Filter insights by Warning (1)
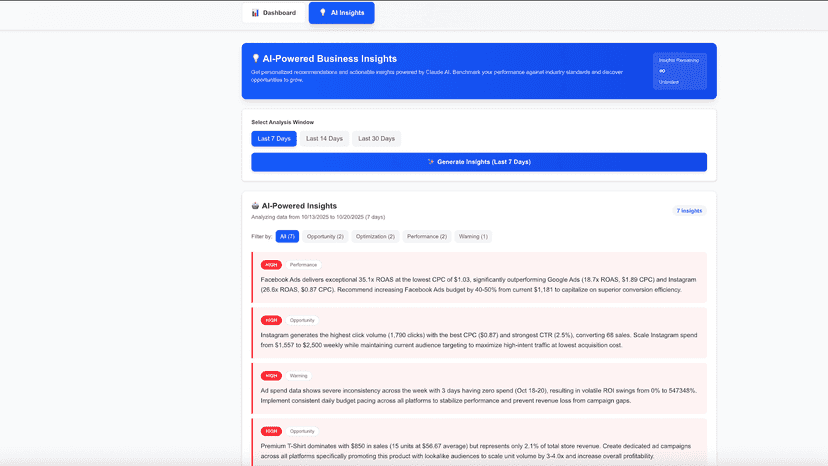 [473, 236]
